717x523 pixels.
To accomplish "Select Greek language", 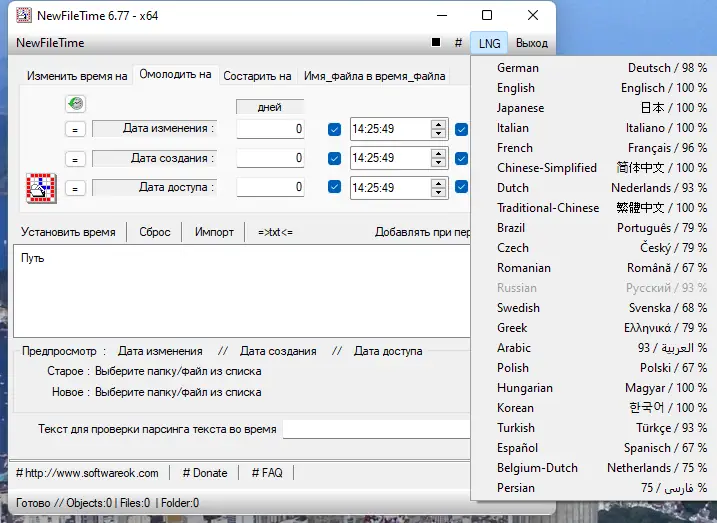I will point(594,328).
